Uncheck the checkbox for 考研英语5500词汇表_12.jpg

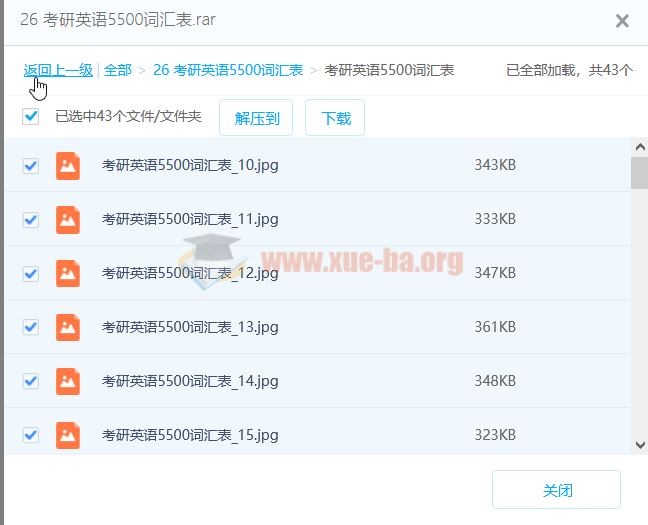point(31,274)
